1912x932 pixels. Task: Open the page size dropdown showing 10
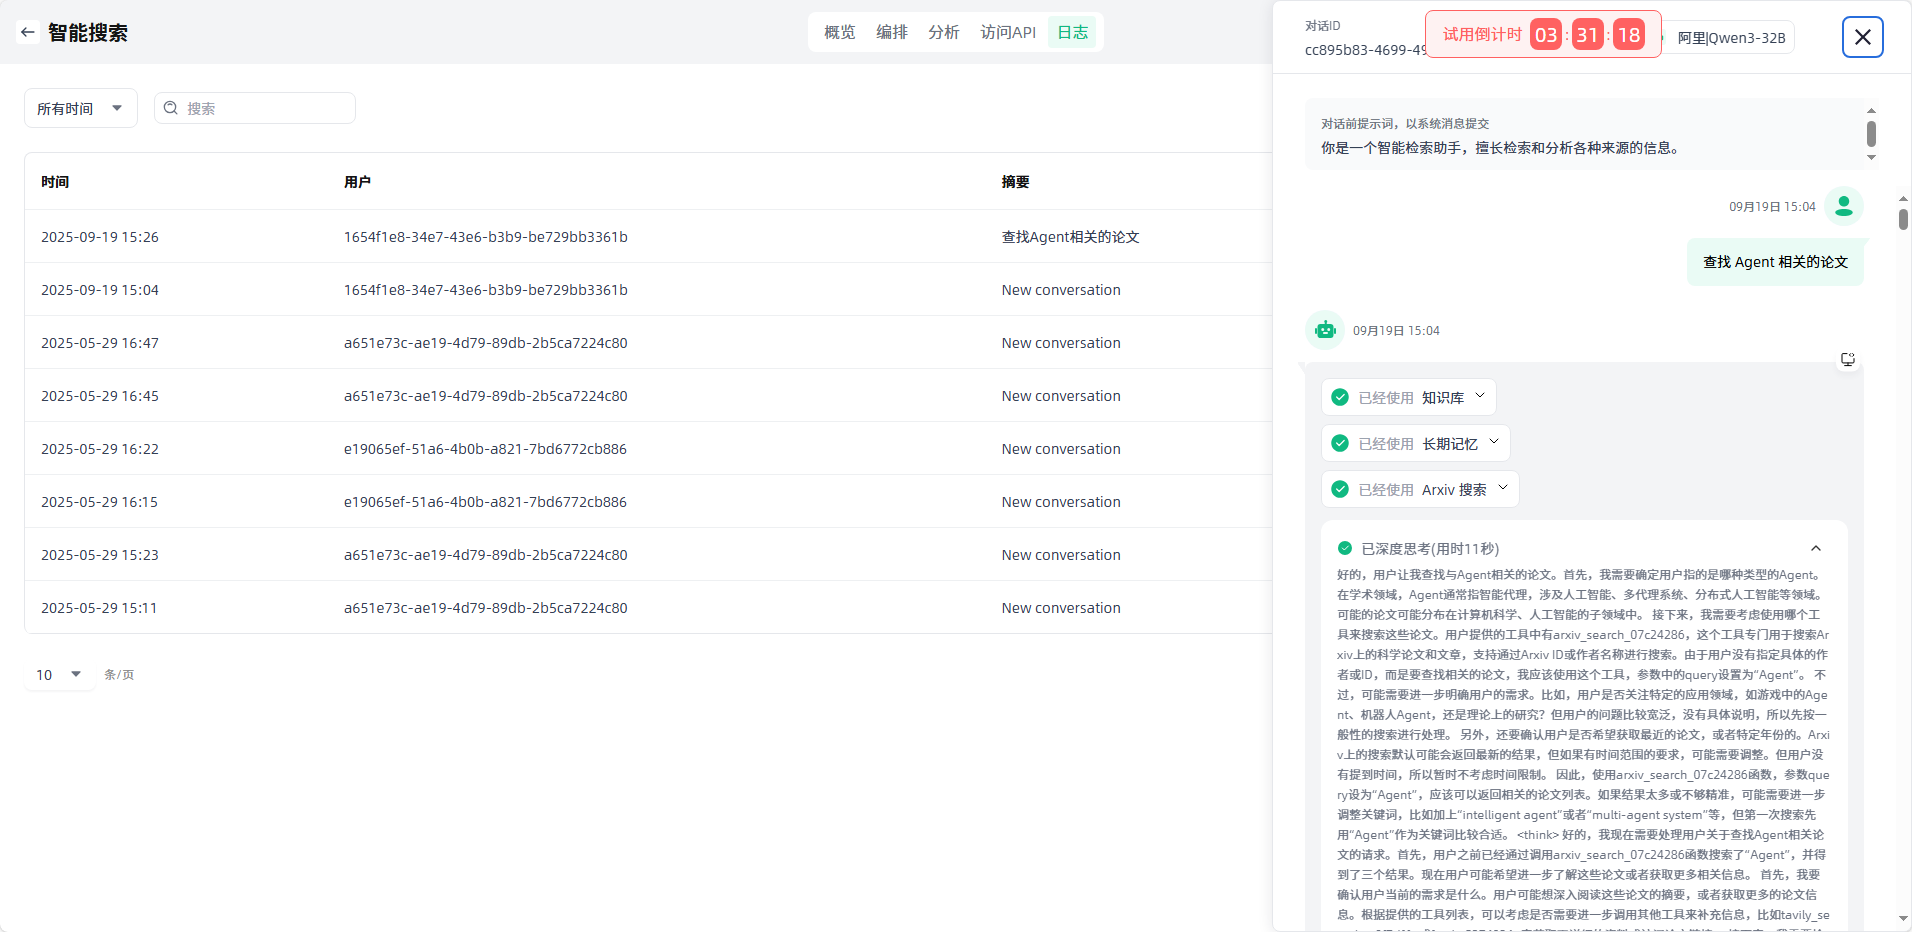(59, 675)
